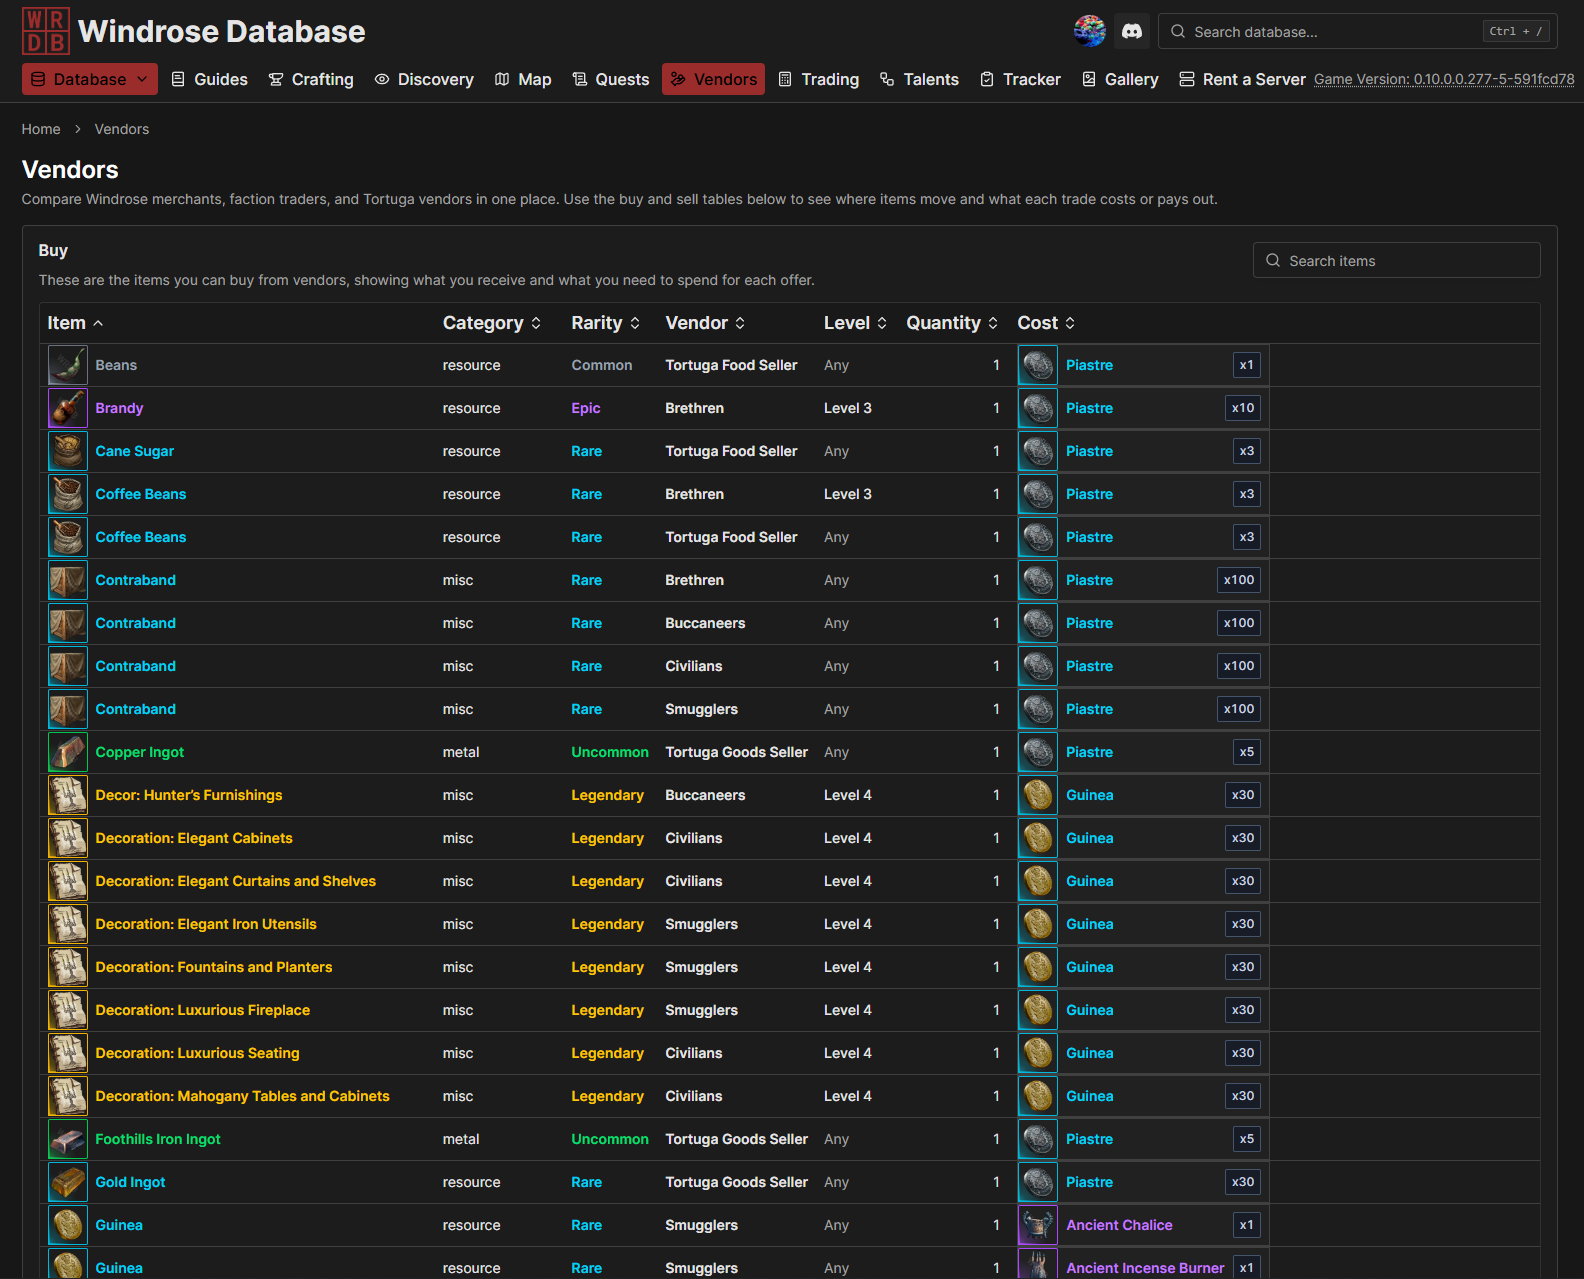Go to the Crafting page
The height and width of the screenshot is (1279, 1584).
point(311,79)
